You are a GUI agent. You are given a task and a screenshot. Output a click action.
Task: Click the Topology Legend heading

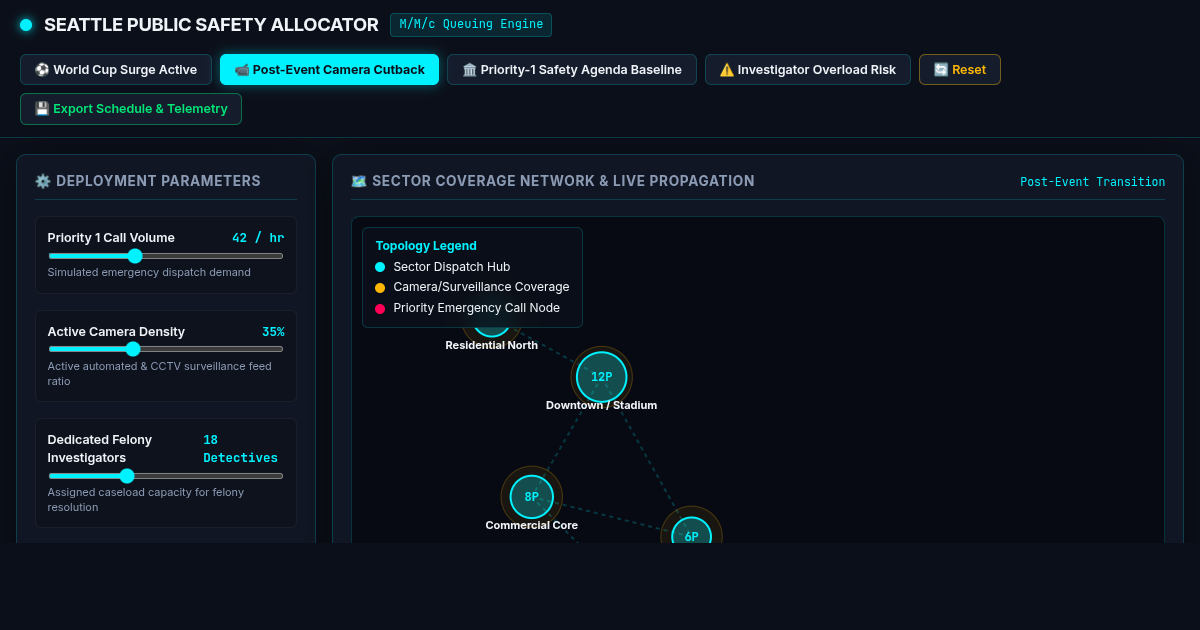point(426,246)
